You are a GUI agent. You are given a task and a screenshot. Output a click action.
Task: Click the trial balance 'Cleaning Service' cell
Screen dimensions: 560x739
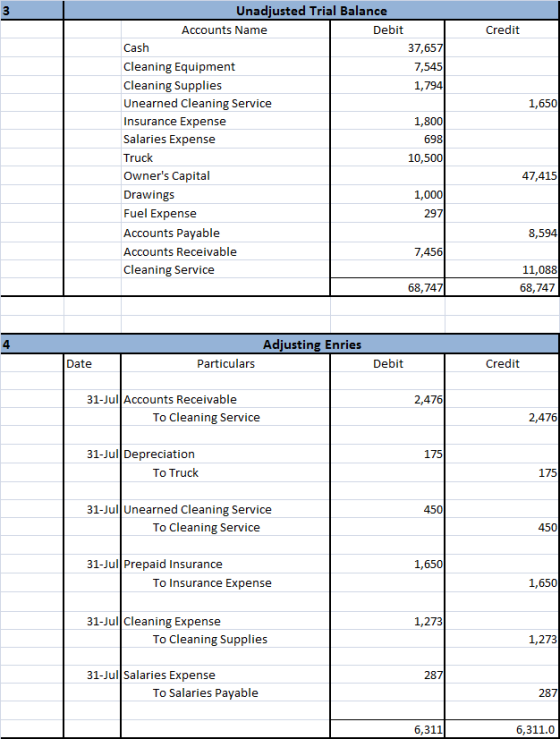click(225, 270)
